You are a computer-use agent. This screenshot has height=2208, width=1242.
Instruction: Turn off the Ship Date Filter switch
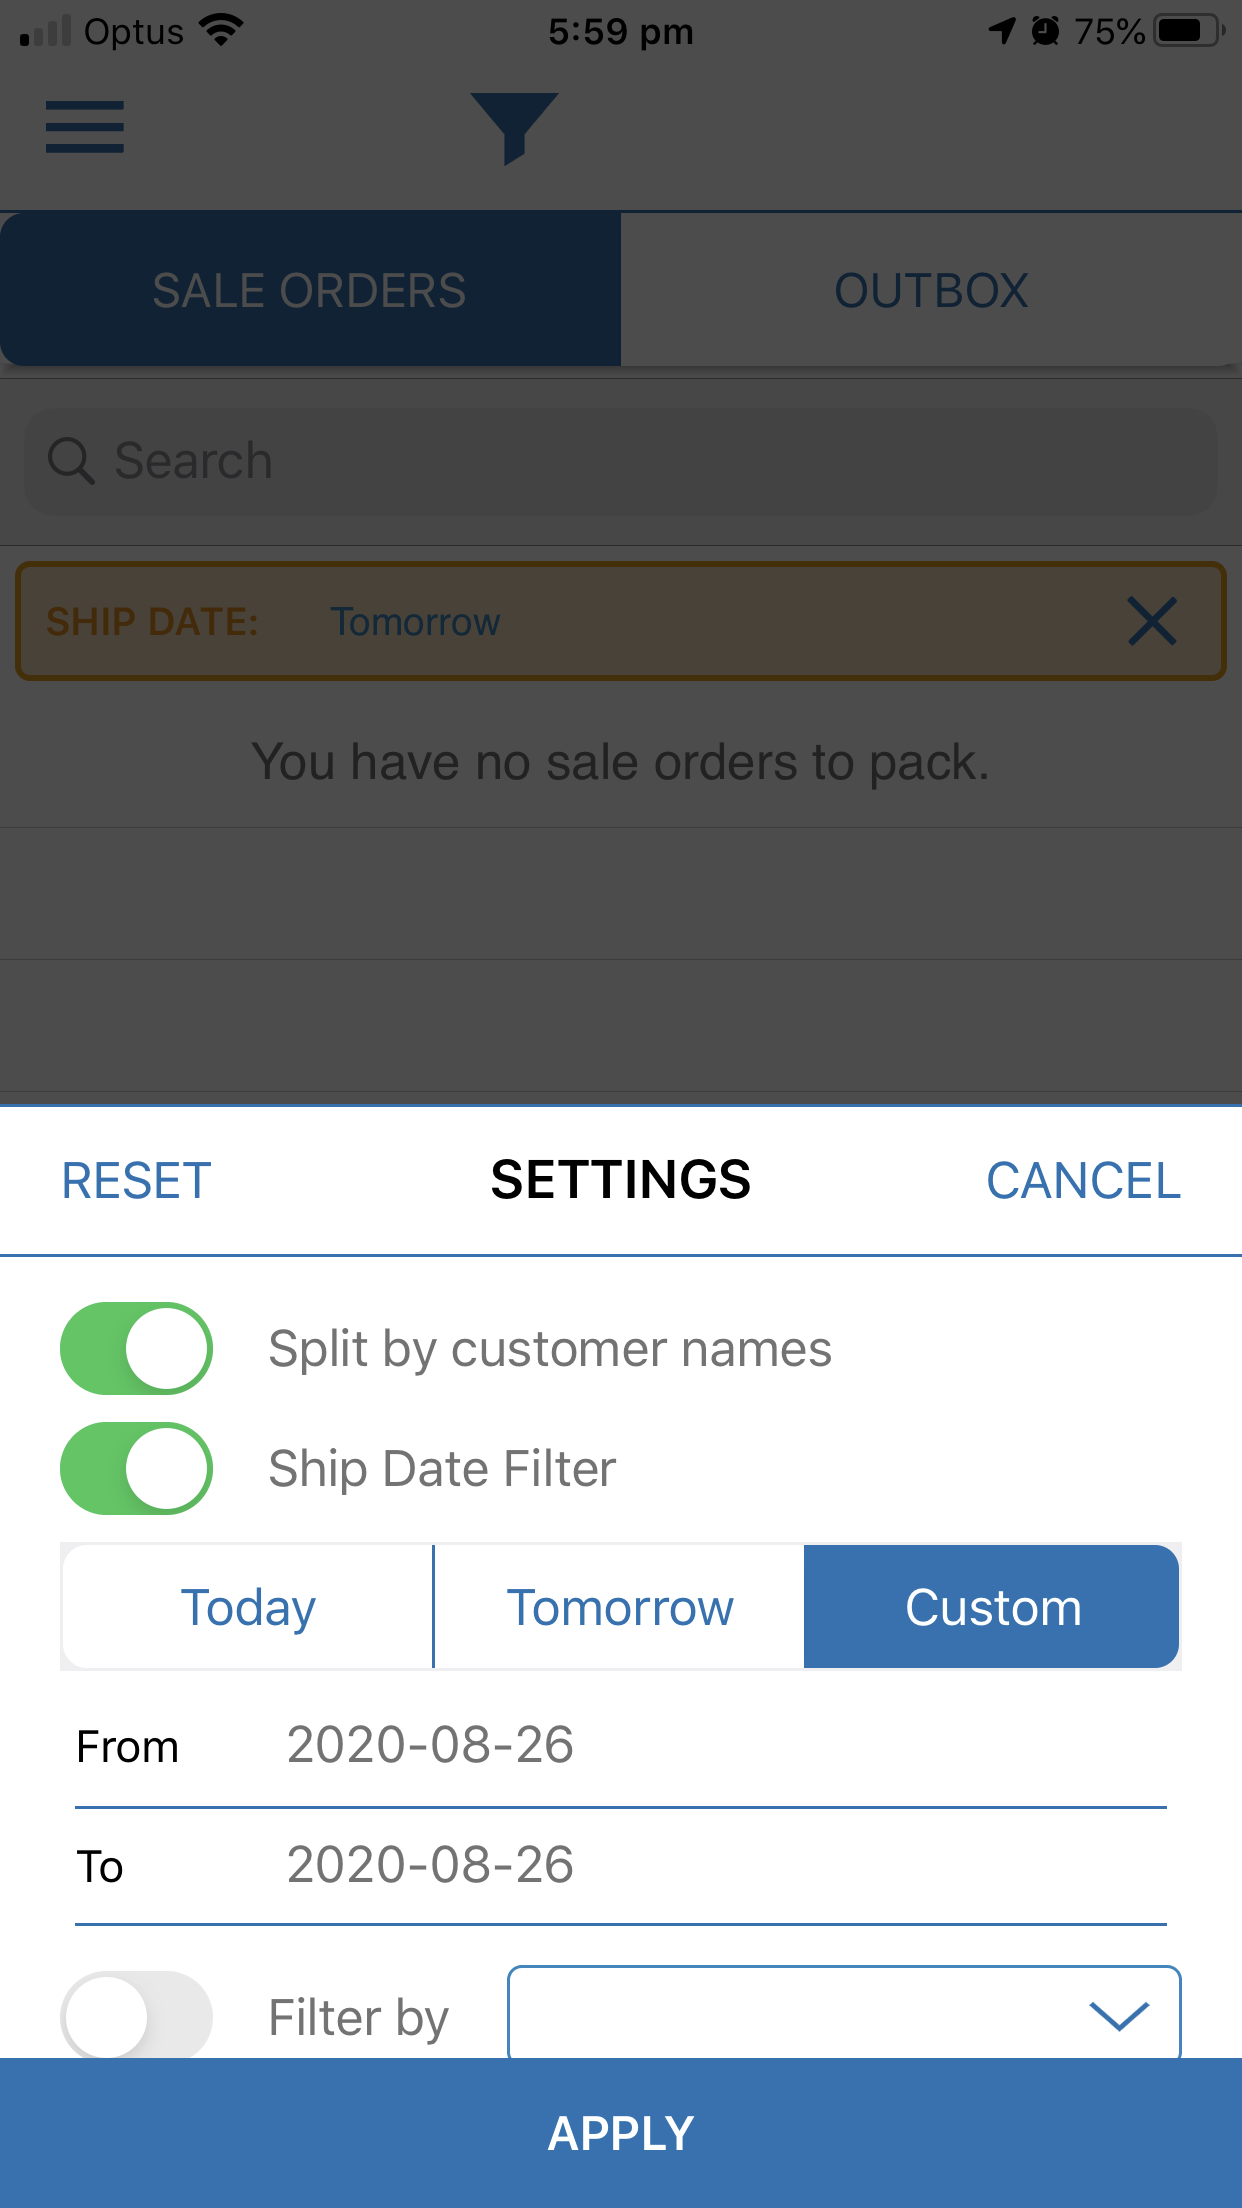click(137, 1468)
